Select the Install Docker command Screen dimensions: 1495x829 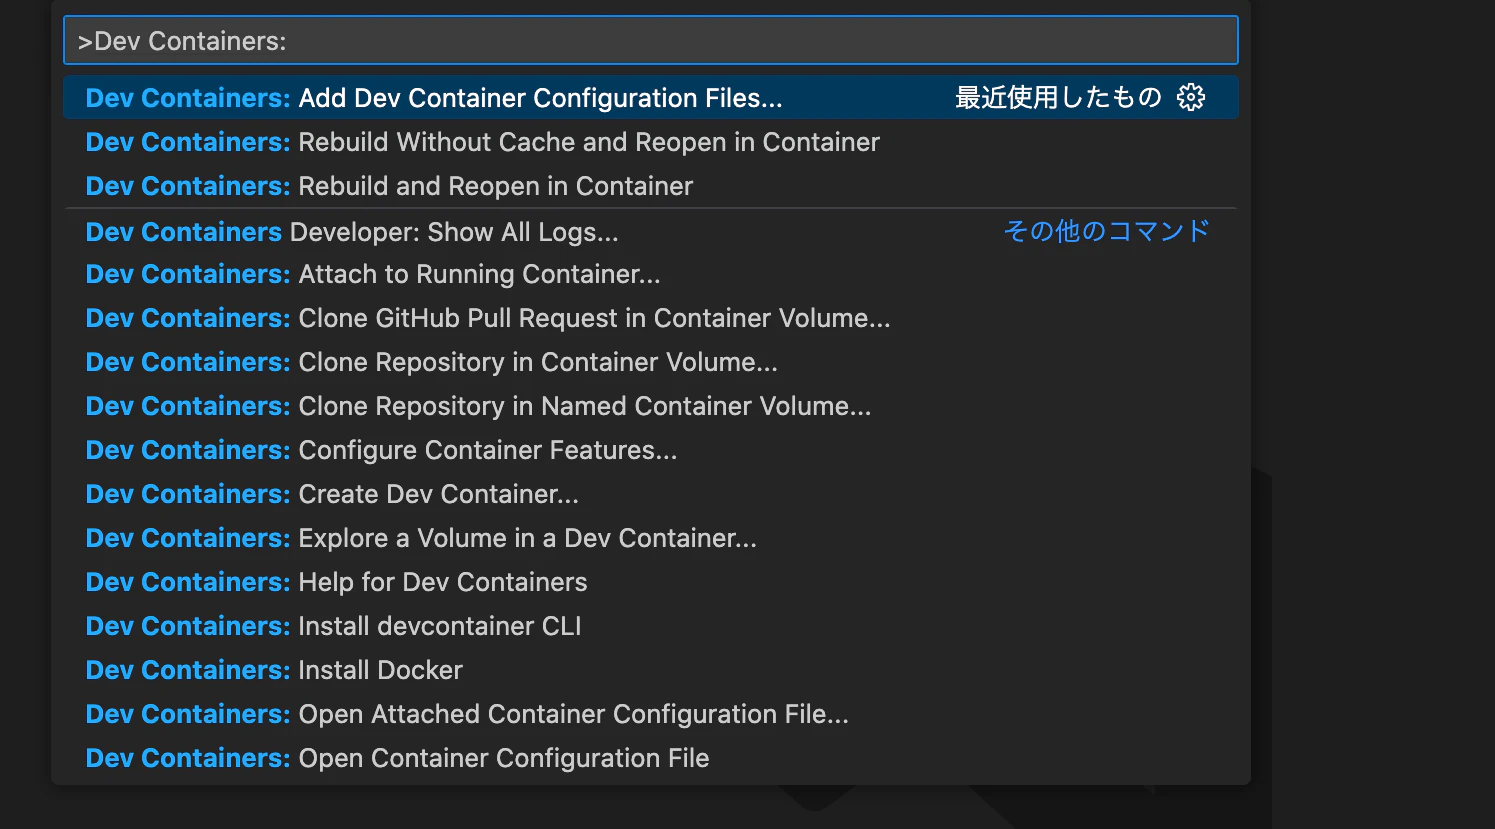pyautogui.click(x=651, y=670)
